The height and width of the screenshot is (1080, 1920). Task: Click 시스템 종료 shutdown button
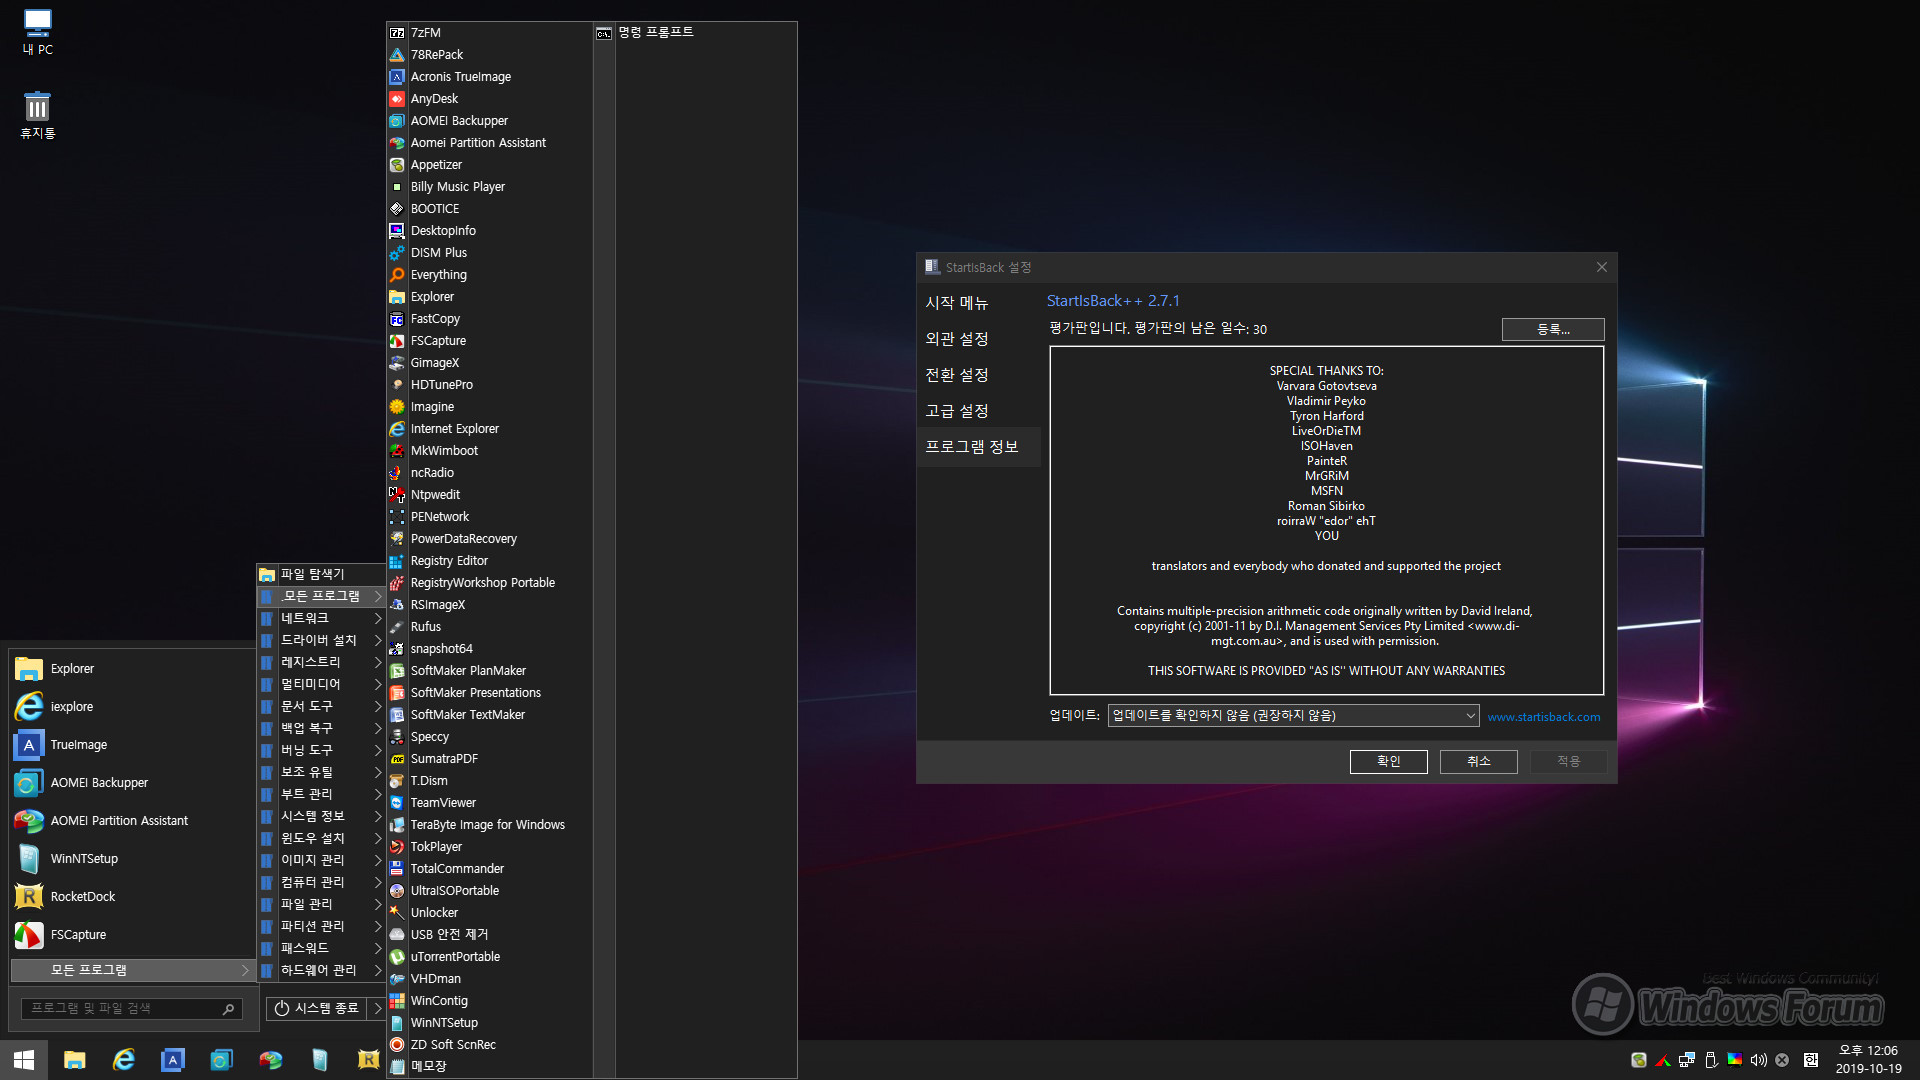(x=317, y=1008)
